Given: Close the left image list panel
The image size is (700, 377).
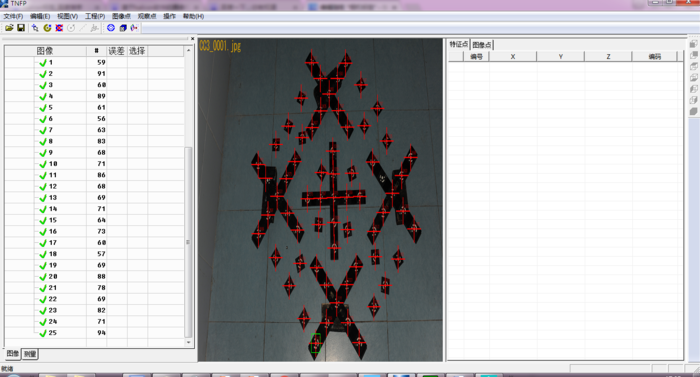Looking at the screenshot, I should tap(192, 39).
